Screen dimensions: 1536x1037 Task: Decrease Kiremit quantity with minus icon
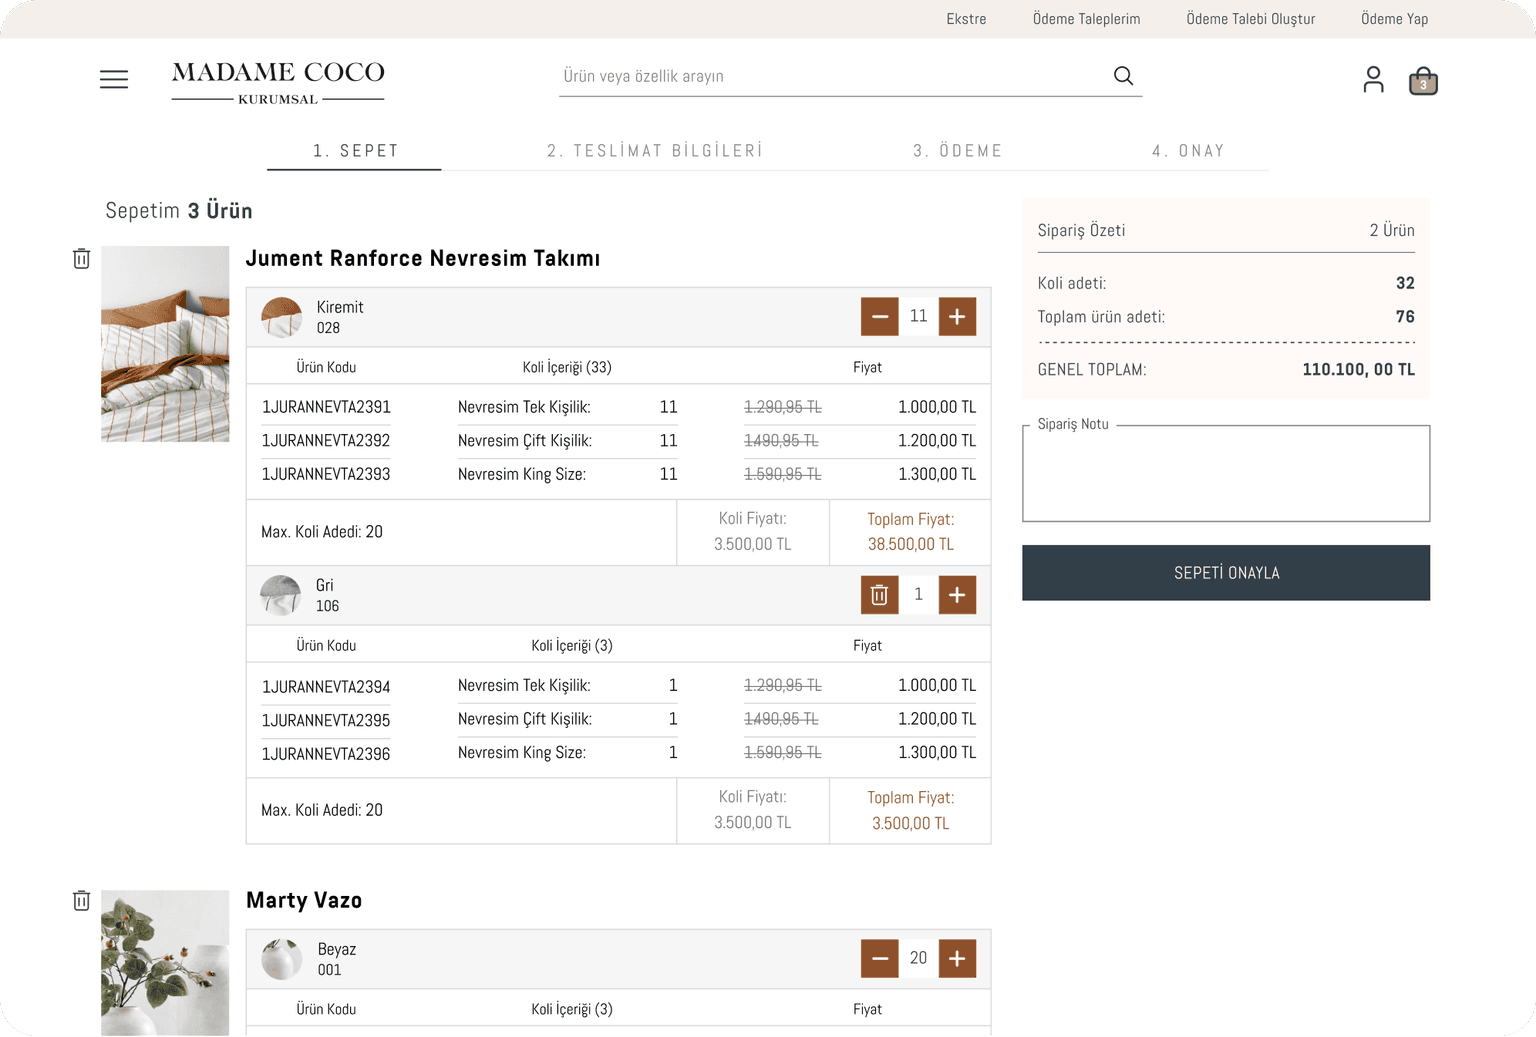(879, 316)
